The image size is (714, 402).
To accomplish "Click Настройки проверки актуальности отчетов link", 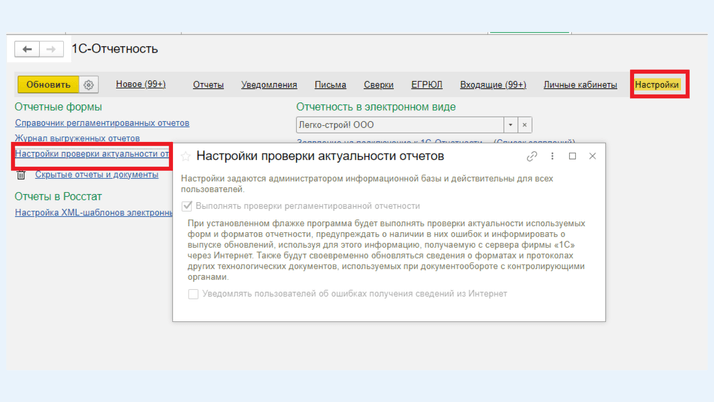I will [92, 154].
